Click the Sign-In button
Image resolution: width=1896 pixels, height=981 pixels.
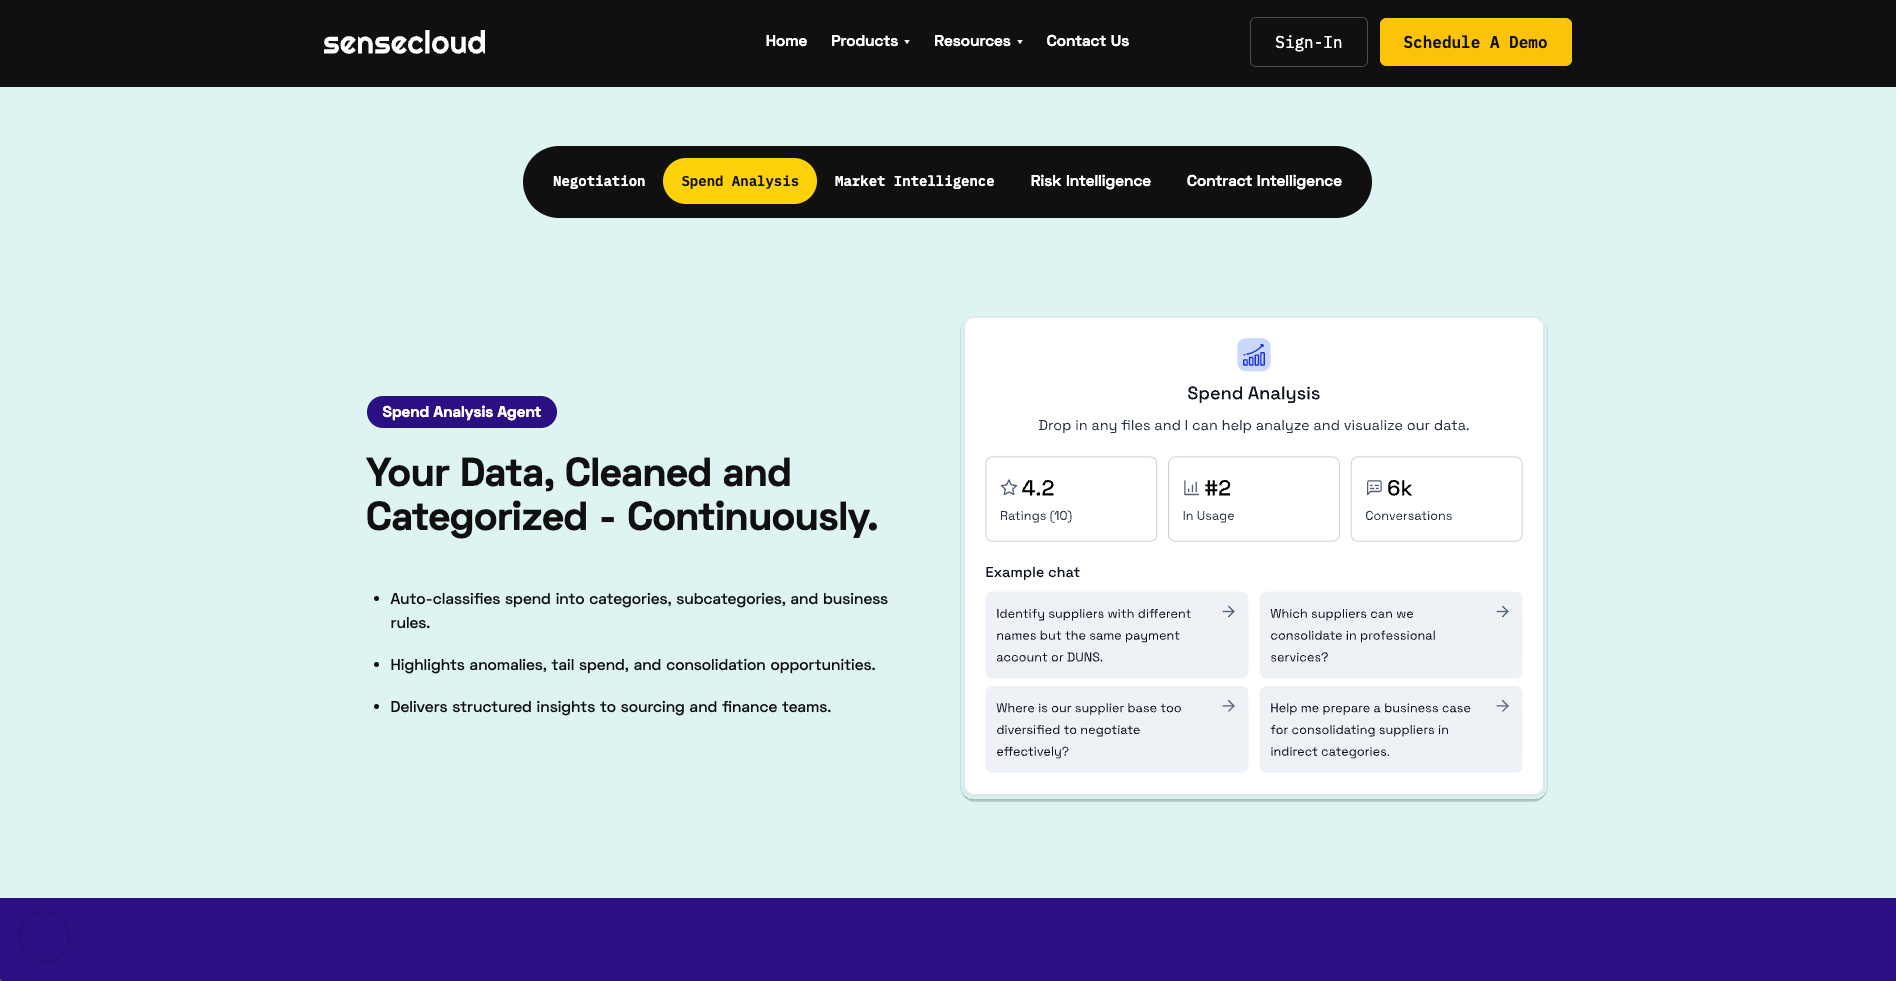point(1308,42)
